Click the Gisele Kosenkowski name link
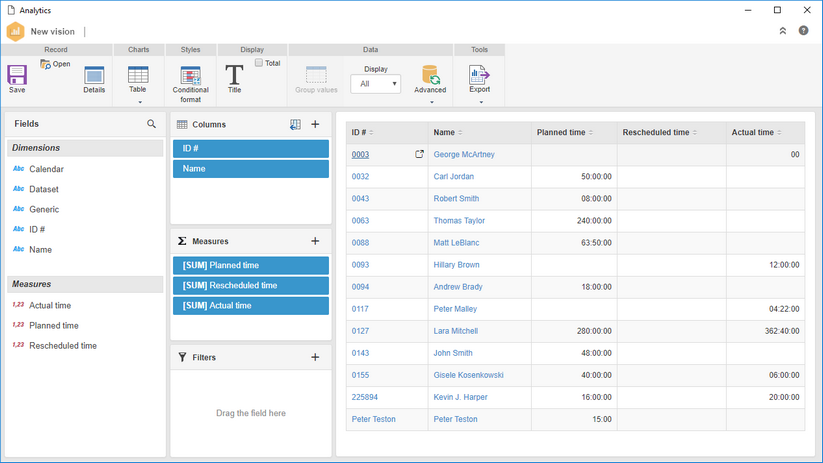Screen dimensions: 823x463 tap(468, 375)
